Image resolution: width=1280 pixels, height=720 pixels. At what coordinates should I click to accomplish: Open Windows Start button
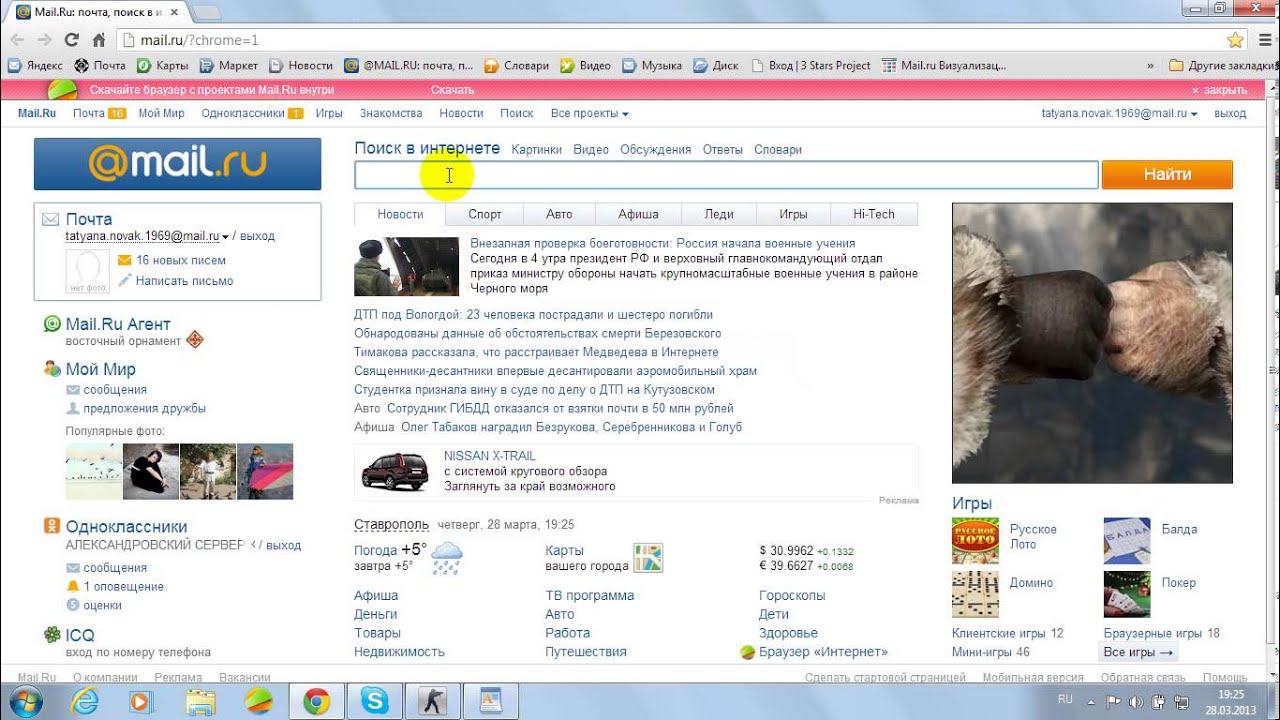[24, 701]
